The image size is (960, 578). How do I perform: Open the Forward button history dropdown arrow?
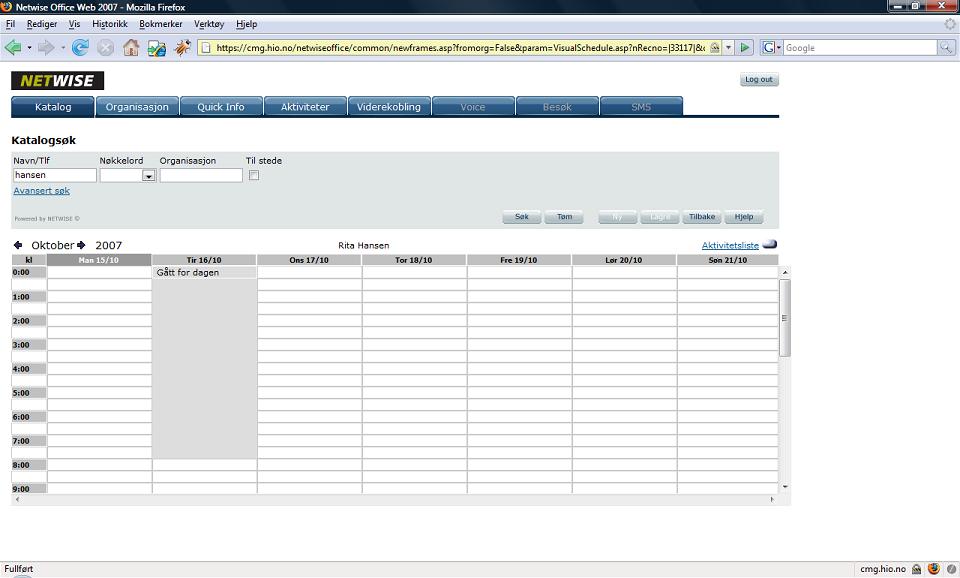[62, 48]
